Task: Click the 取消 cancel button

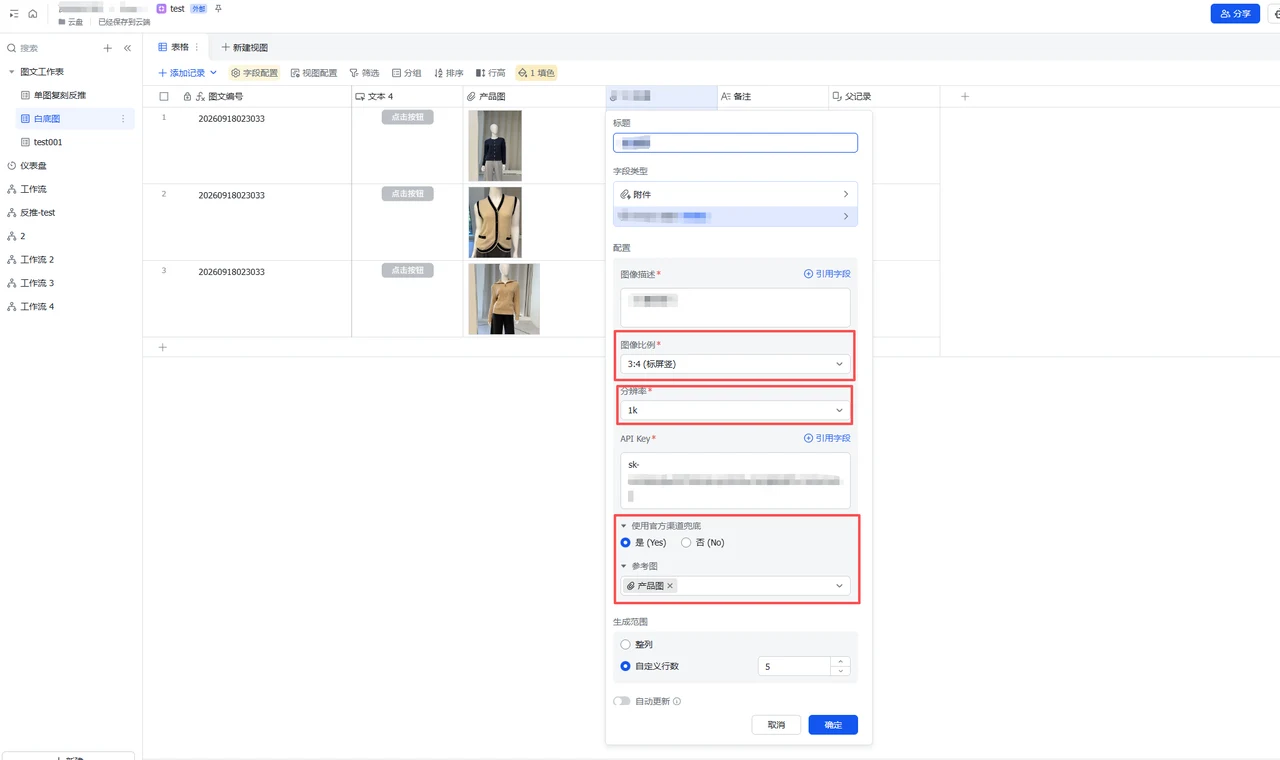Action: coord(776,725)
